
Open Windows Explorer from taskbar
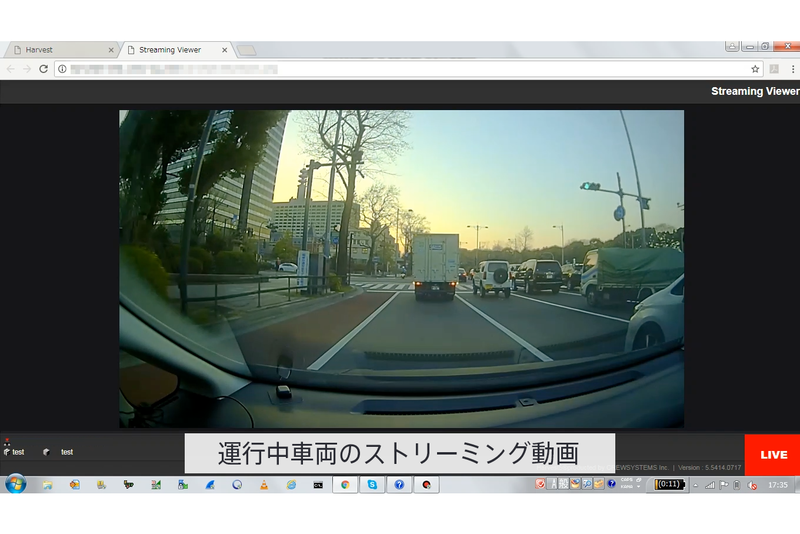[47, 485]
